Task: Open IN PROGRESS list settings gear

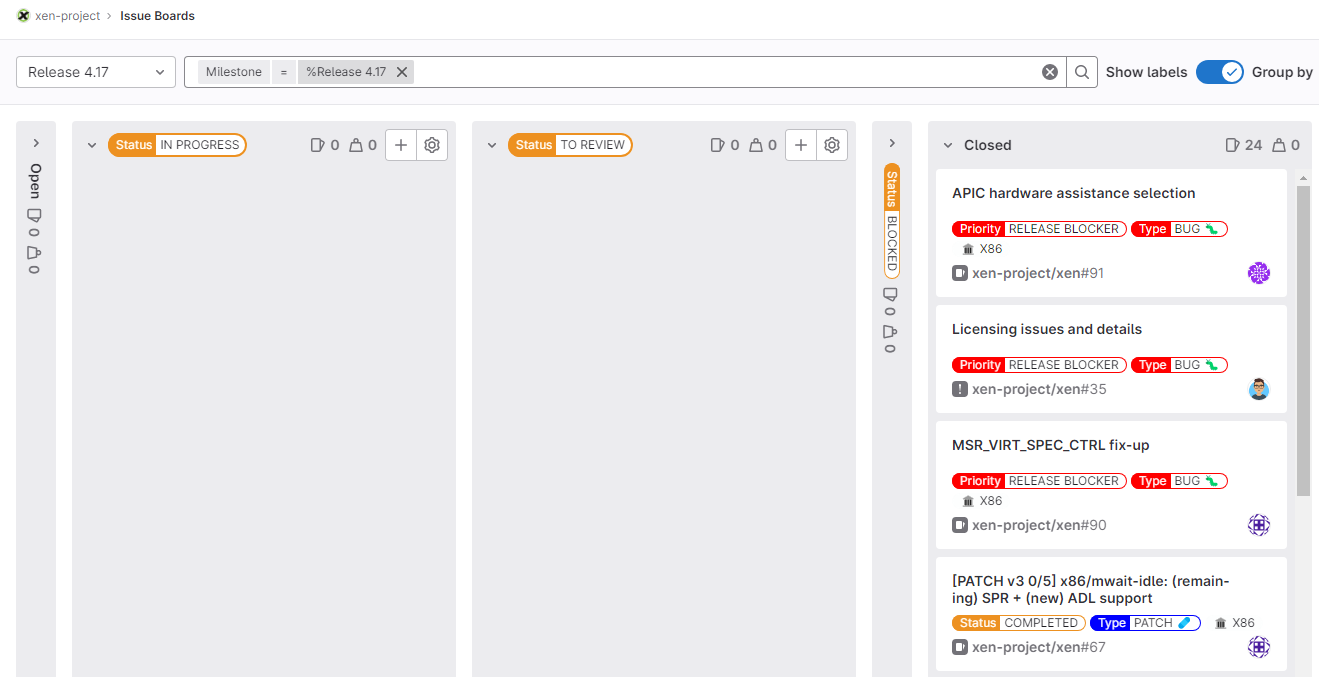Action: (432, 145)
